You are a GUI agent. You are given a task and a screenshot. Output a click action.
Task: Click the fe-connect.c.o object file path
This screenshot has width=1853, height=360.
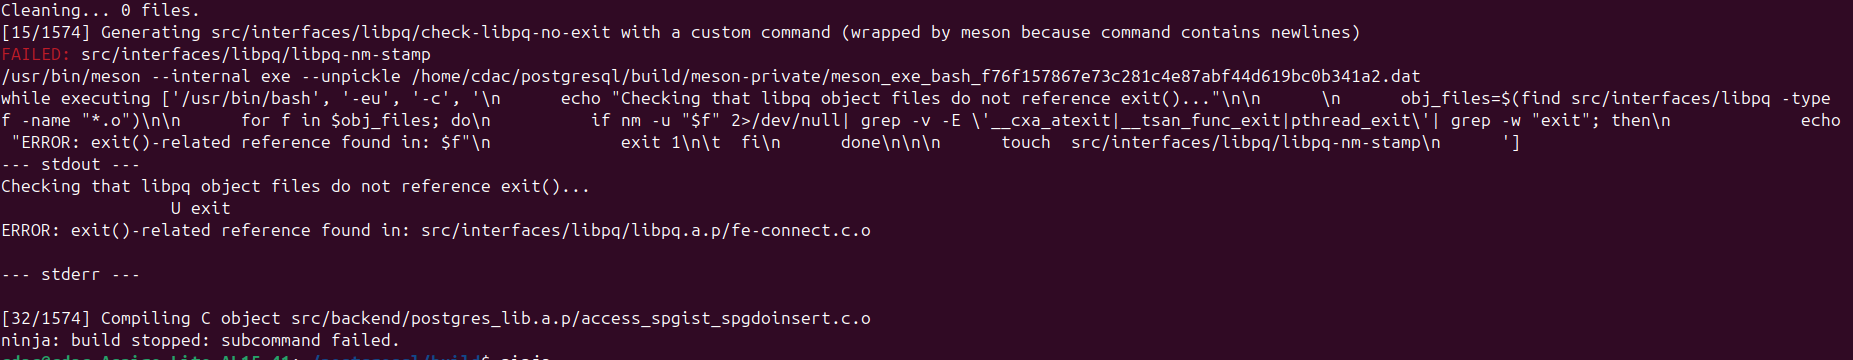click(x=646, y=230)
